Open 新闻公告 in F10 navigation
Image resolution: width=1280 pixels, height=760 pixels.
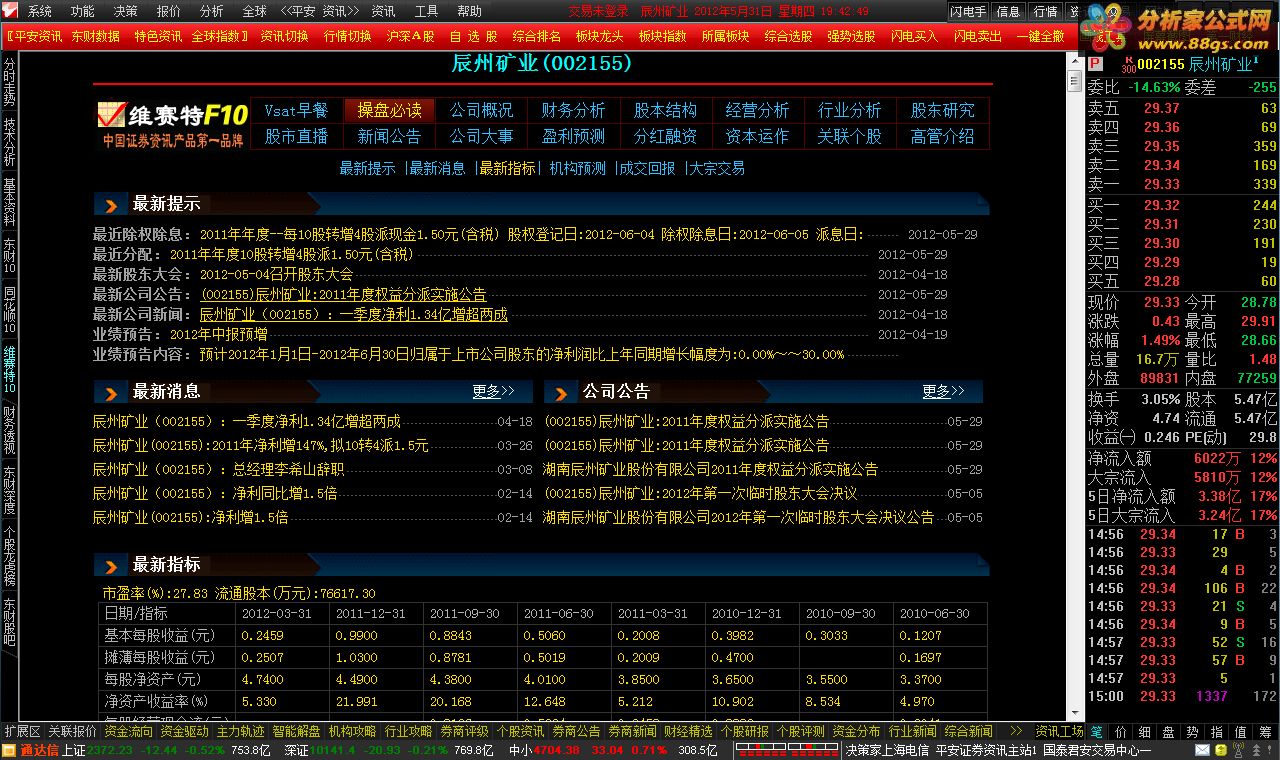tap(389, 136)
